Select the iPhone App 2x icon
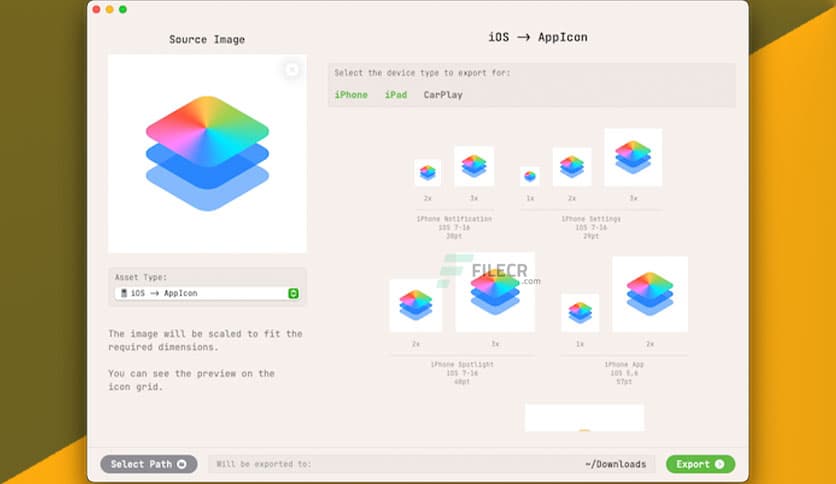 650,294
